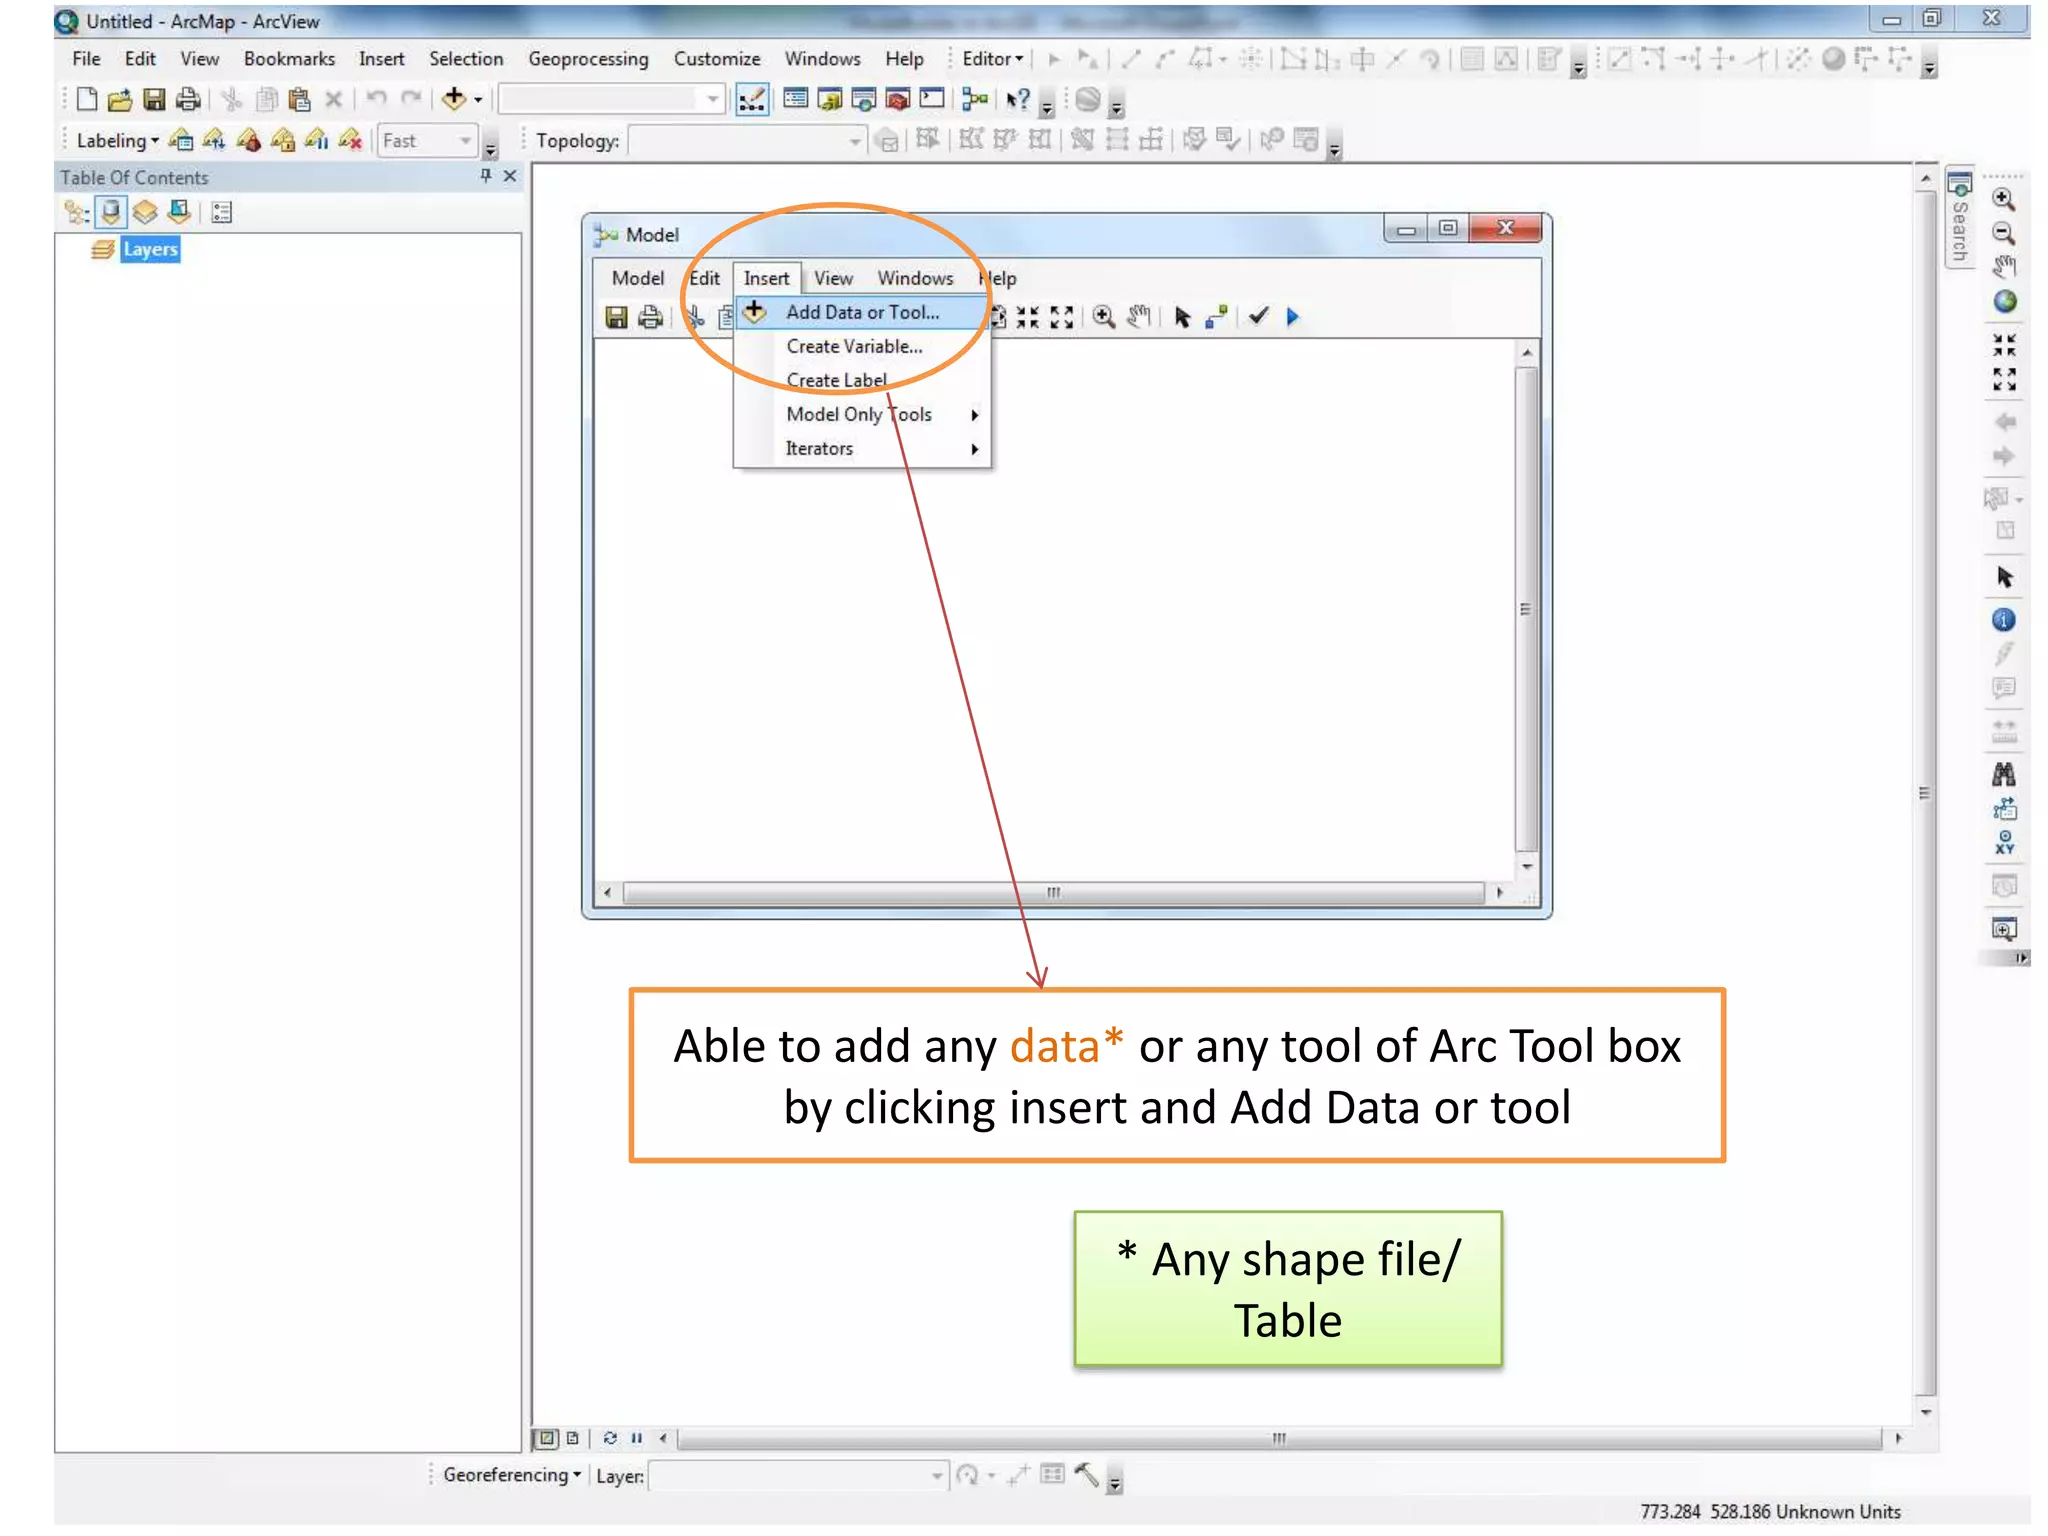Screen dimensions: 2048x1536
Task: Select the Zoom Out tool on Tools toolbar
Action: click(2003, 233)
